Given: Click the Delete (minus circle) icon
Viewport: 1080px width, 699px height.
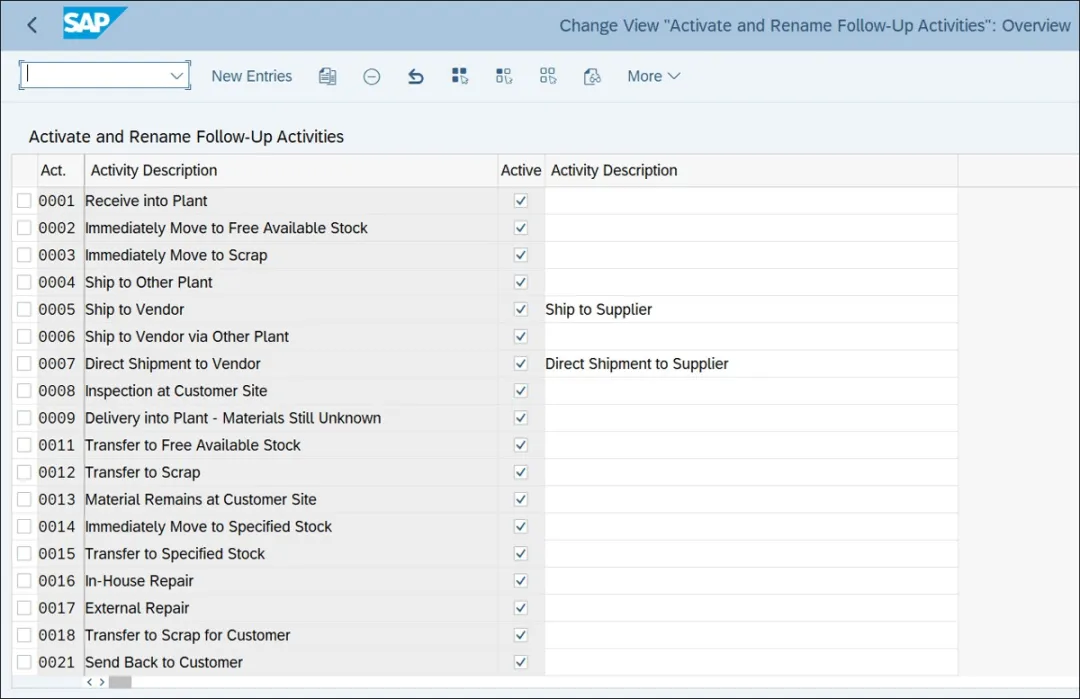Looking at the screenshot, I should coord(371,76).
